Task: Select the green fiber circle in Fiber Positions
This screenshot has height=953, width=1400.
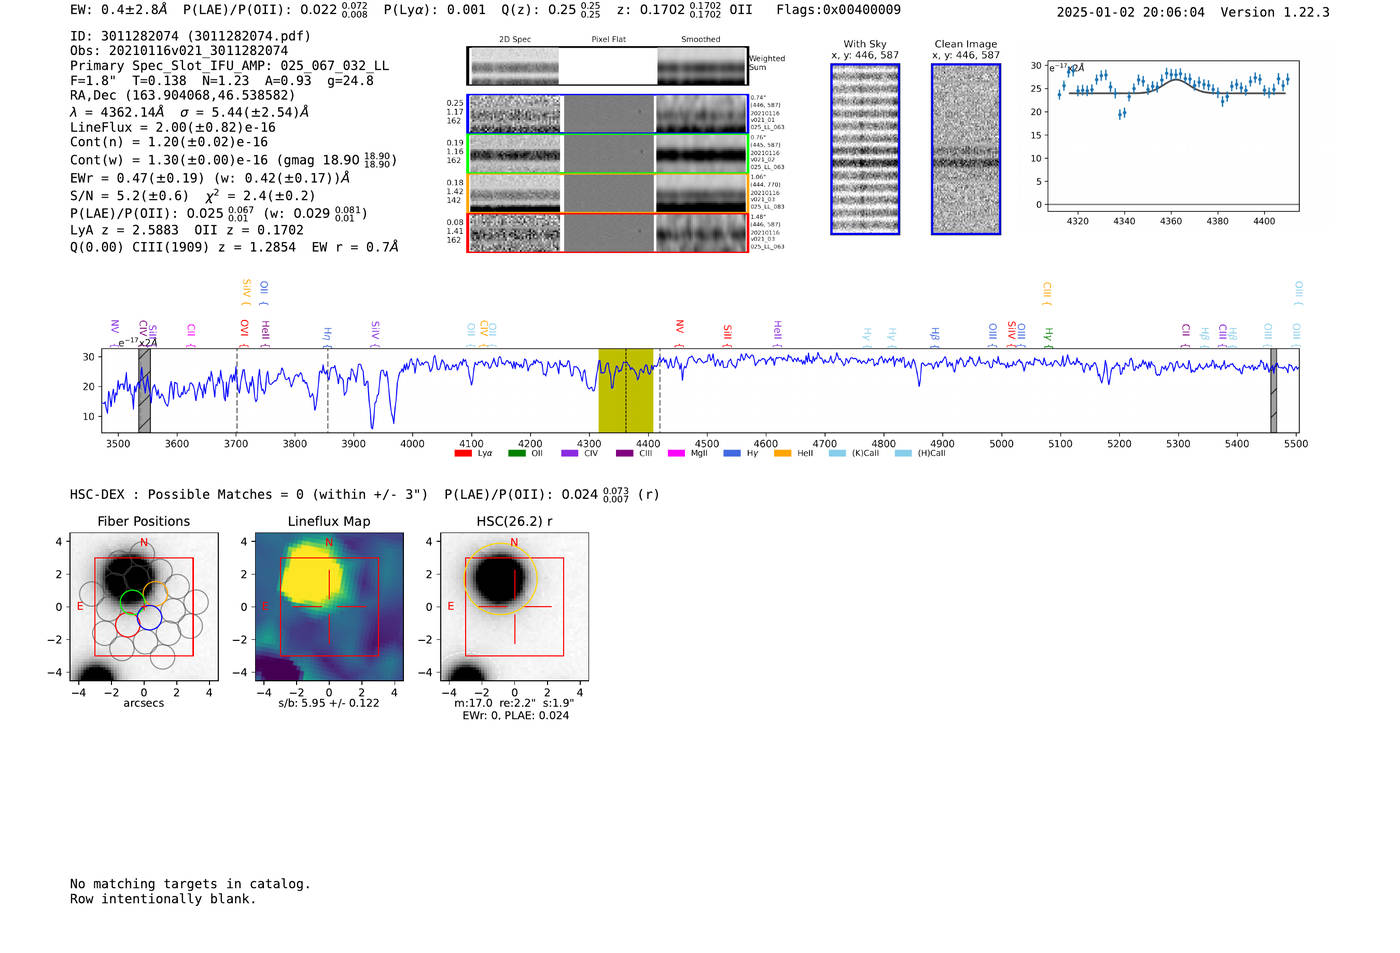Action: point(131,601)
